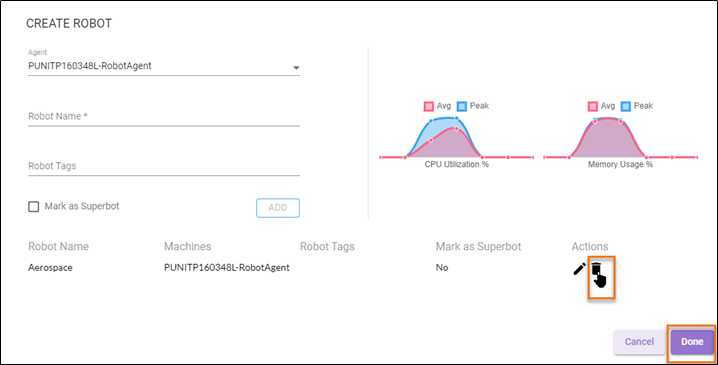Check the Mark as Superbot checkbox
The height and width of the screenshot is (365, 718).
[33, 207]
